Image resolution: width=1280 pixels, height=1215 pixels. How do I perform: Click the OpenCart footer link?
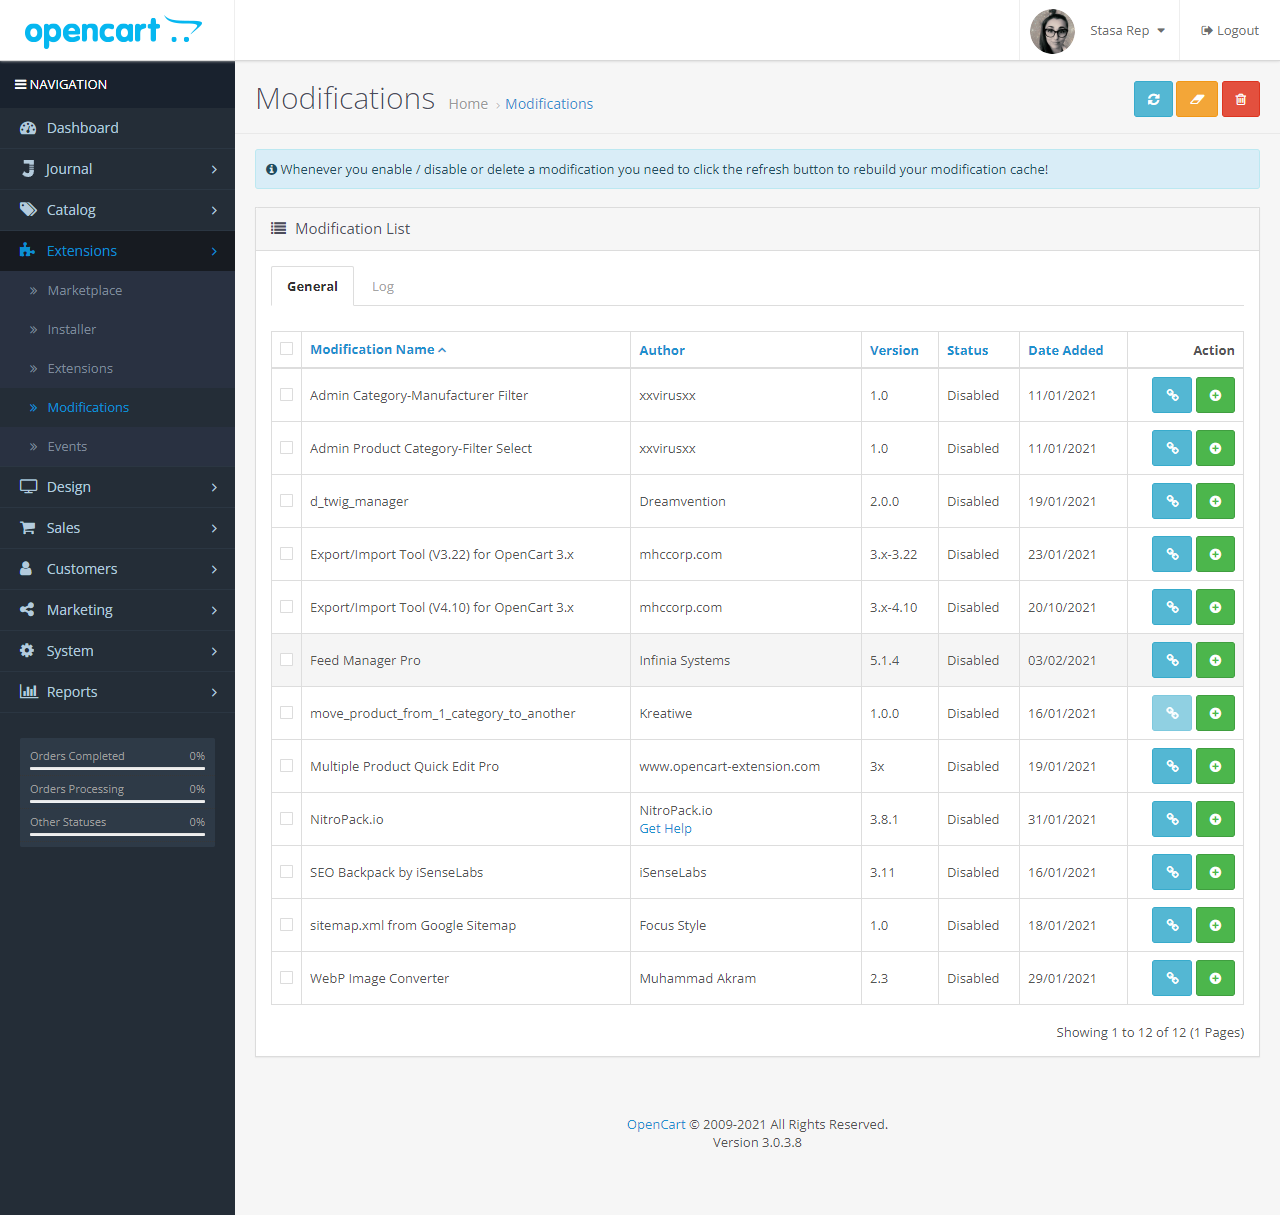click(x=656, y=1124)
